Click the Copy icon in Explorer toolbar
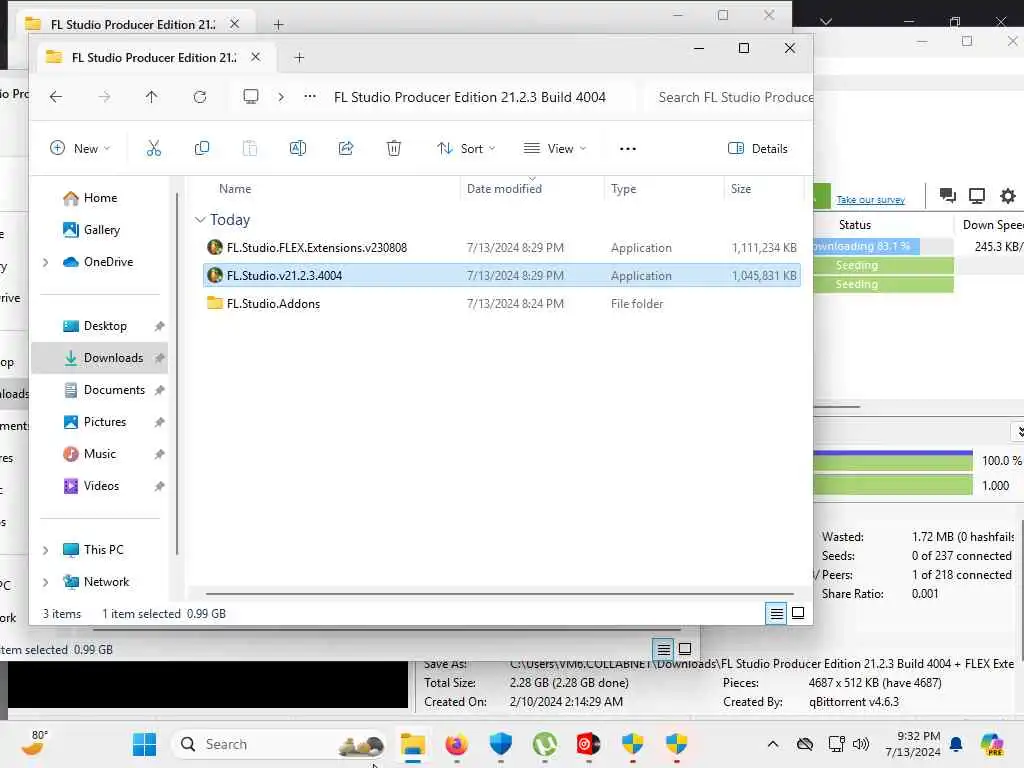This screenshot has height=768, width=1024. coord(202,148)
